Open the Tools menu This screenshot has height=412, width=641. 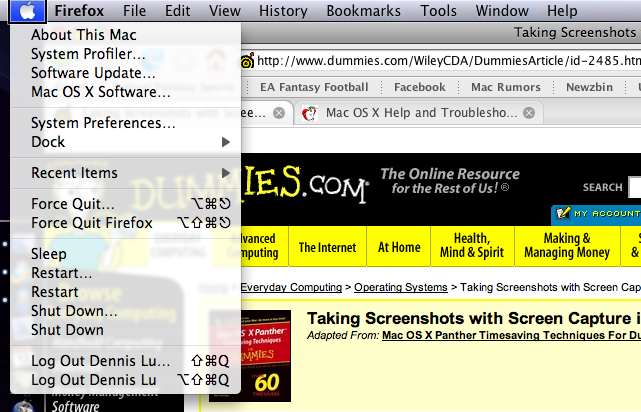(438, 11)
